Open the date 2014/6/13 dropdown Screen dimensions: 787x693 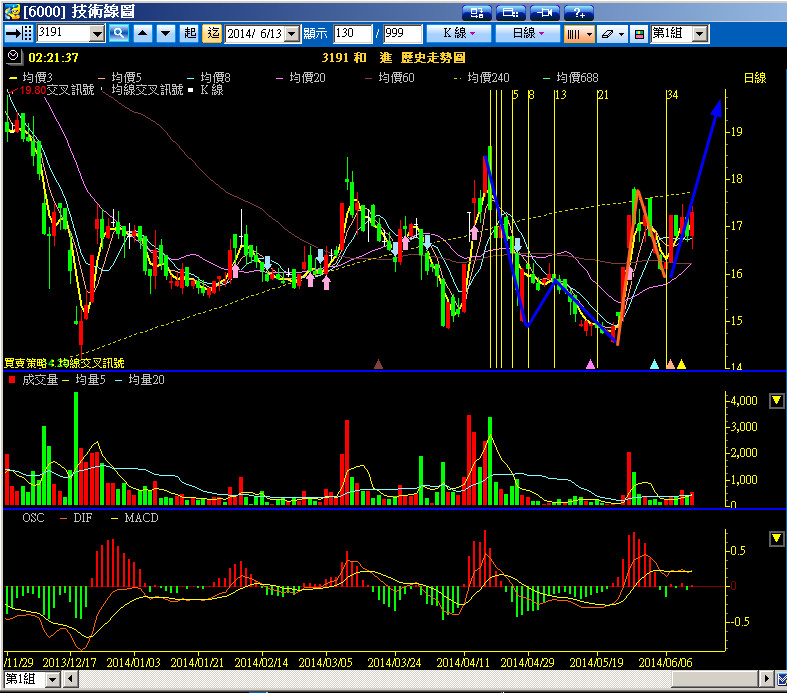292,34
